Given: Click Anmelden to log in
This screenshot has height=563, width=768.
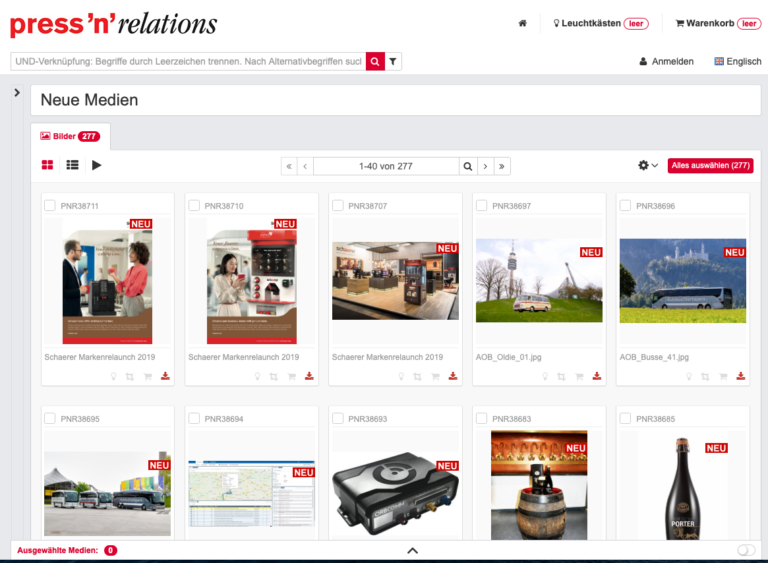Looking at the screenshot, I should (x=667, y=61).
